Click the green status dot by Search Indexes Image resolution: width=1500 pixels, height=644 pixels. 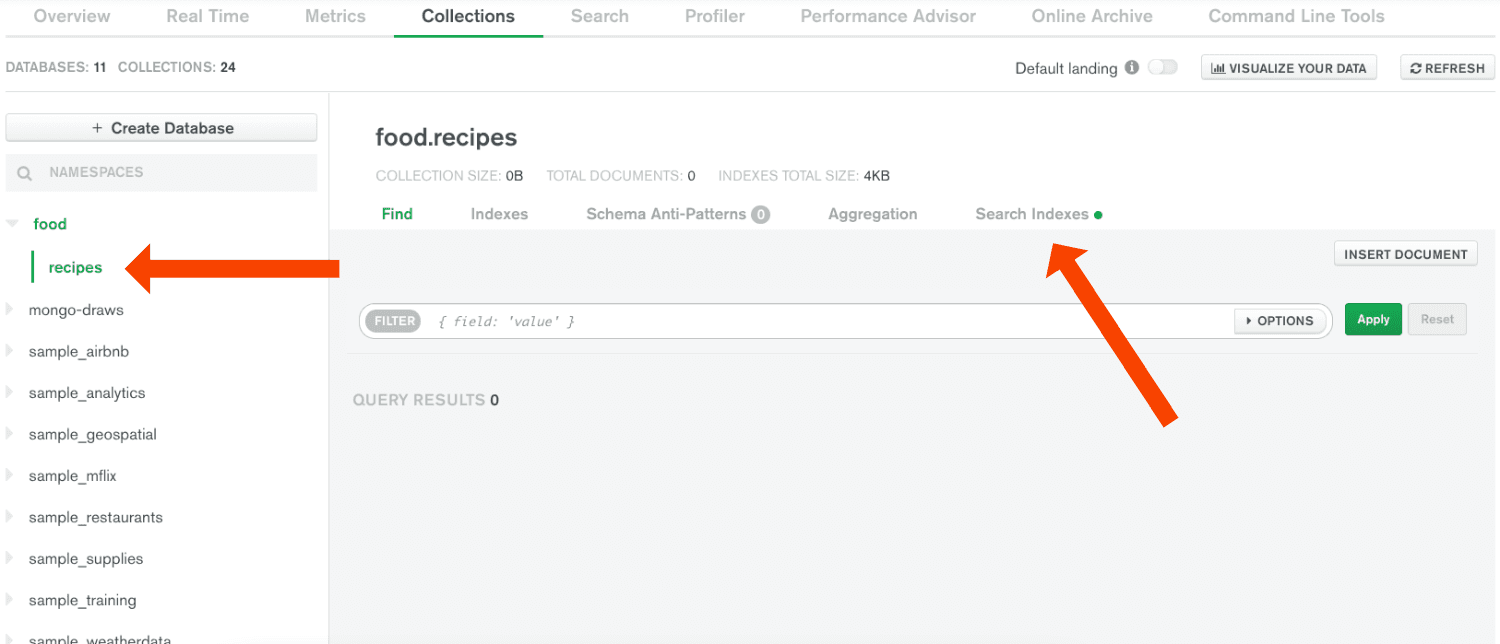coord(1098,215)
